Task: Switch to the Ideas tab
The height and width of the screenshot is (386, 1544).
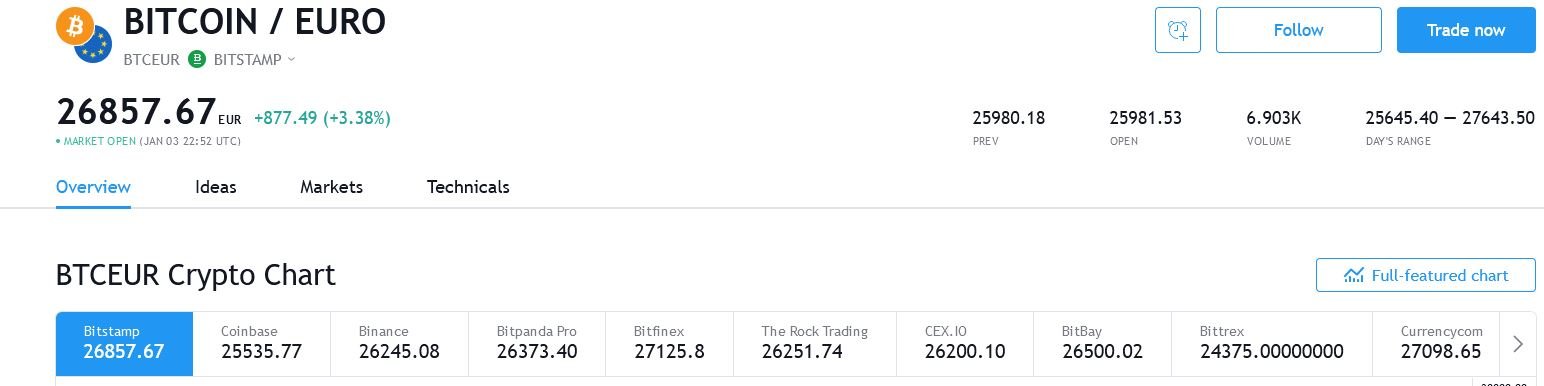Action: point(216,187)
